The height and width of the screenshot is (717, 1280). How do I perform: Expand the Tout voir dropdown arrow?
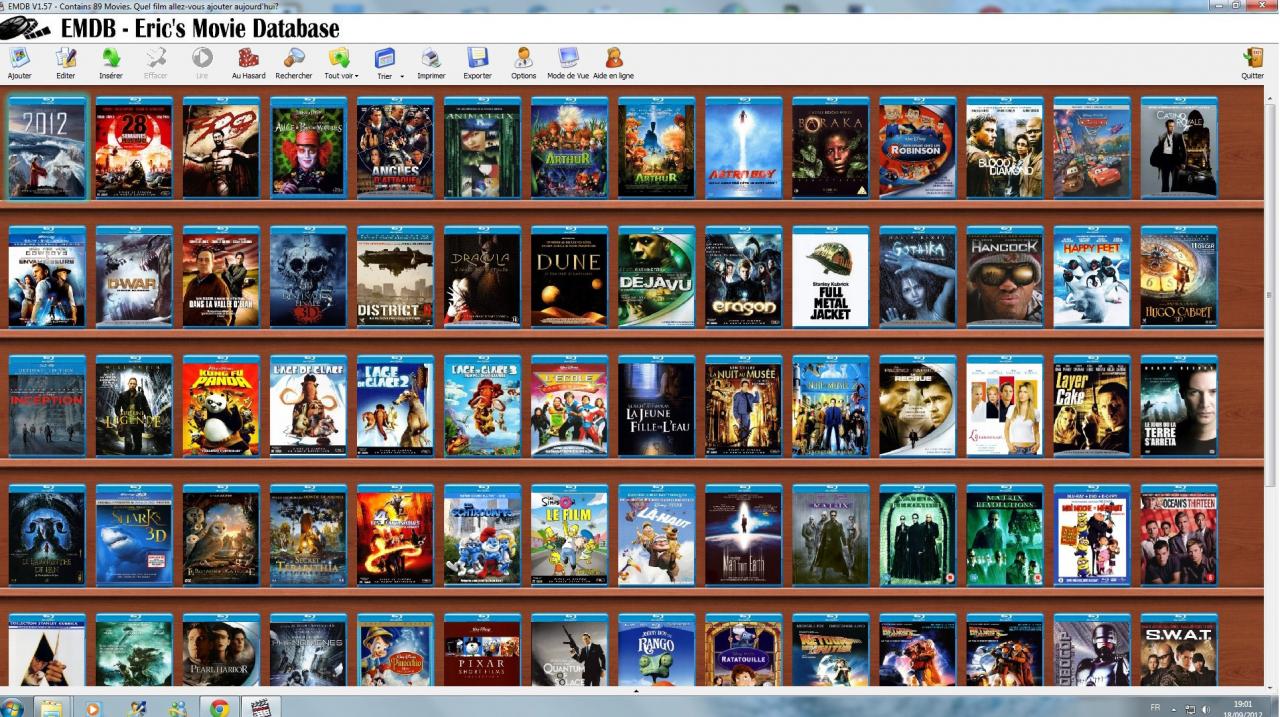(357, 76)
